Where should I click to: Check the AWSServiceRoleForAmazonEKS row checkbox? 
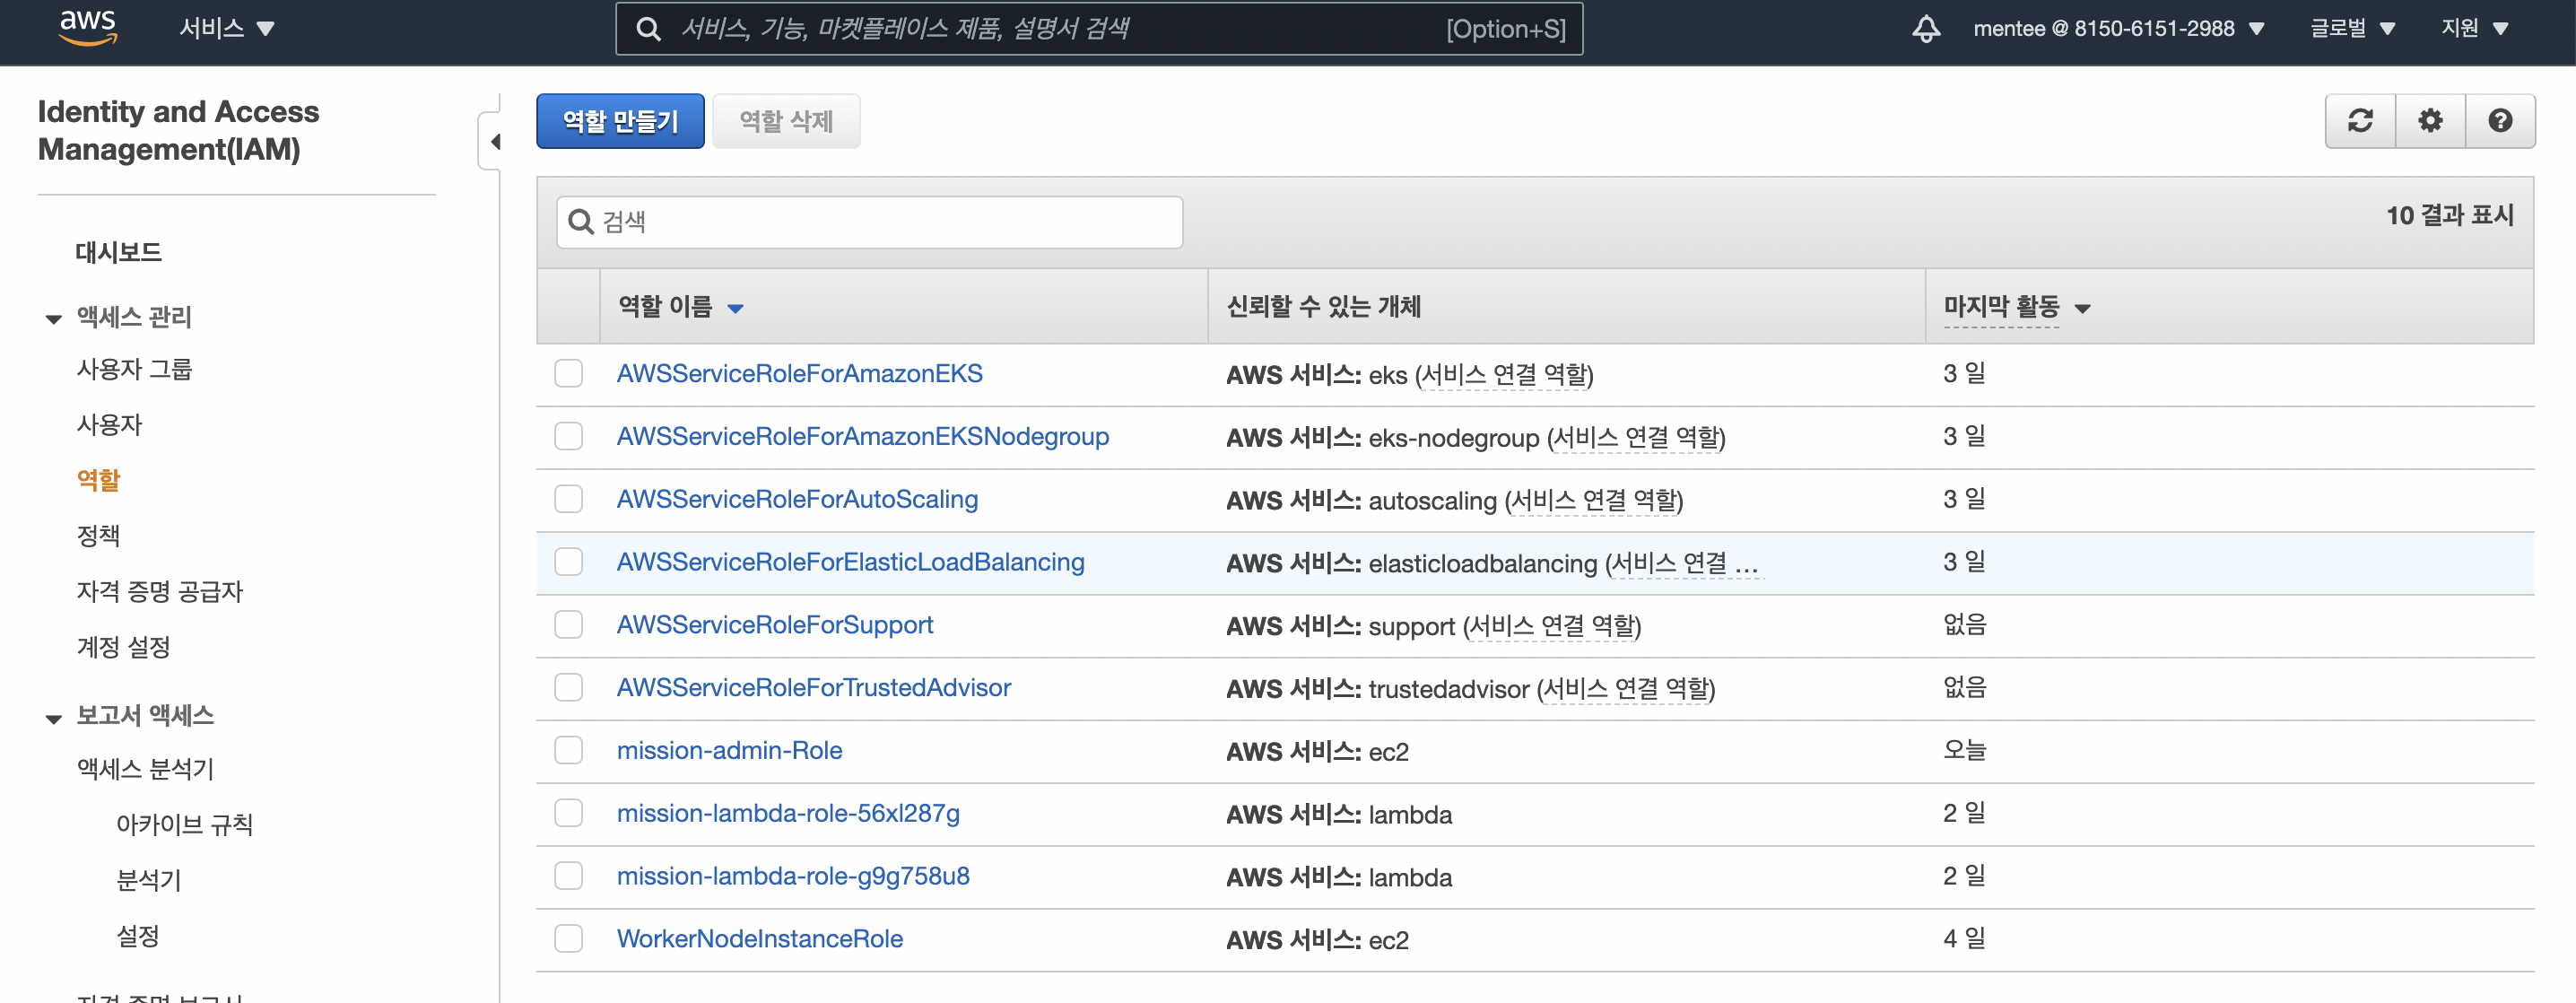pyautogui.click(x=569, y=374)
